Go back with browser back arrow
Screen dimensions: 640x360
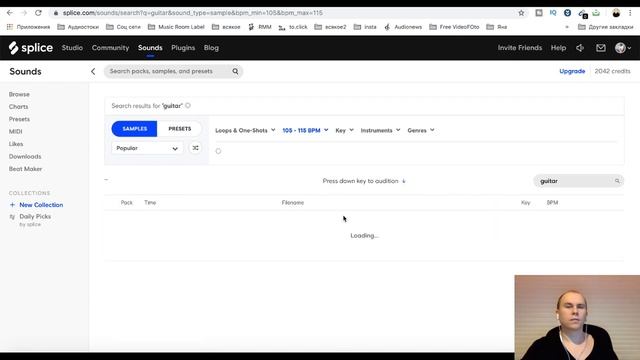coord(10,13)
